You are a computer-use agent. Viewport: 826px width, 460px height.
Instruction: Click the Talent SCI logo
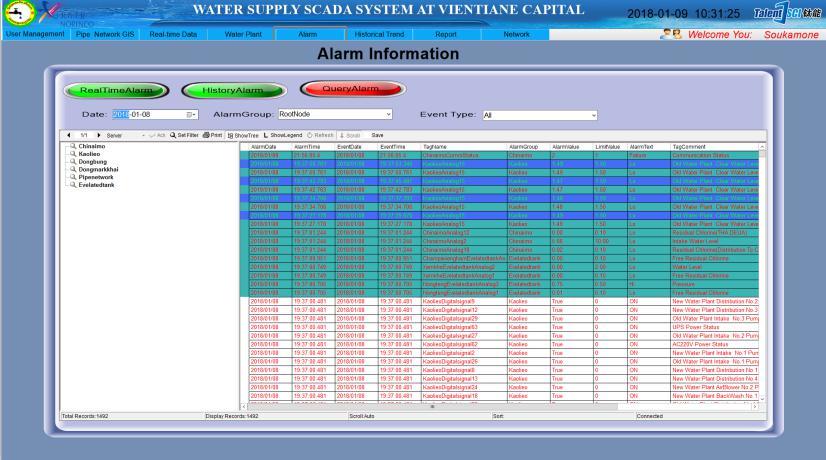[786, 12]
